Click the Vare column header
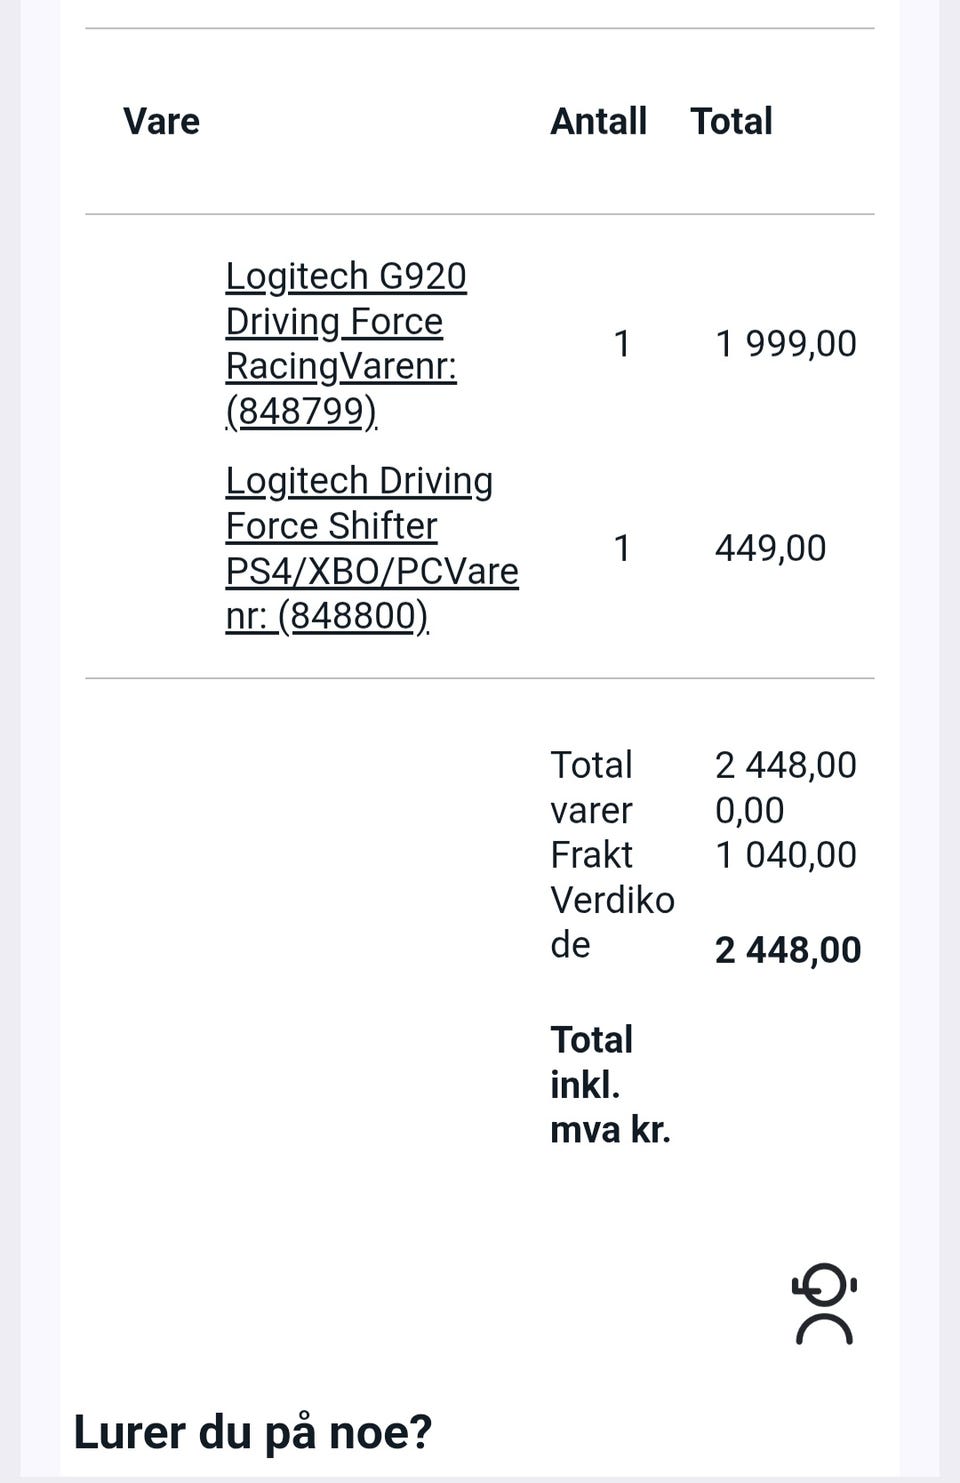The height and width of the screenshot is (1483, 960). click(x=161, y=121)
